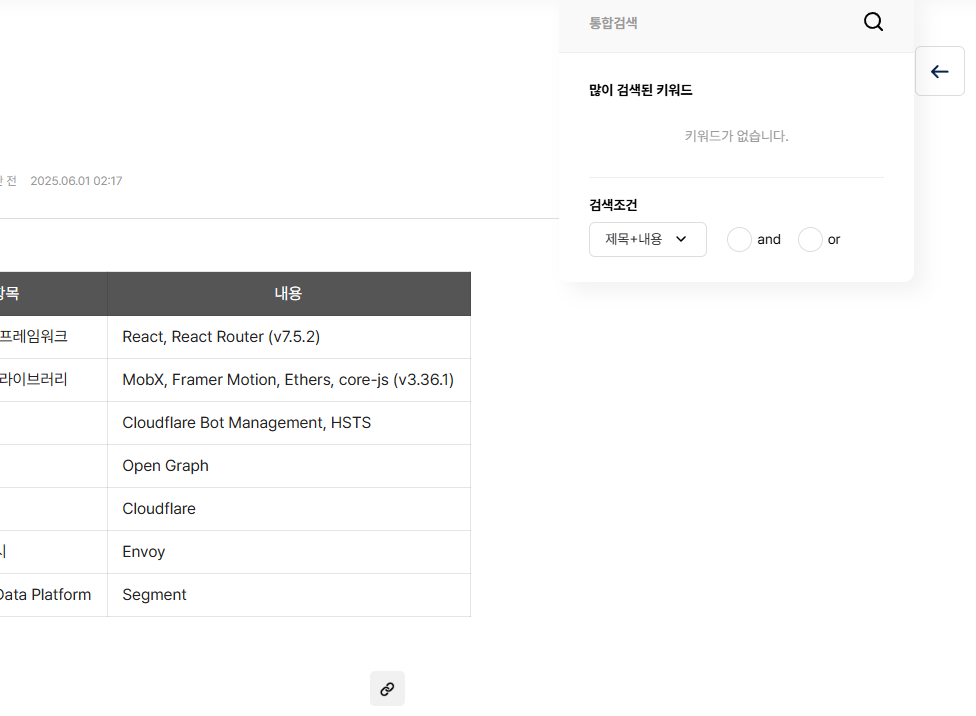This screenshot has width=976, height=716.
Task: Click the 'React, React Router (v7.5.2)' cell
Action: point(289,337)
